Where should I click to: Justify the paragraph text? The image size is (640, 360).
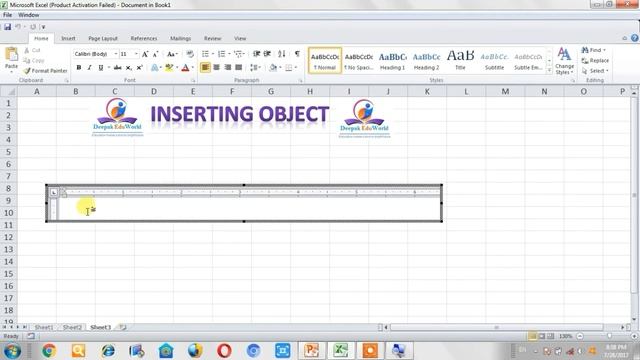pyautogui.click(x=238, y=67)
